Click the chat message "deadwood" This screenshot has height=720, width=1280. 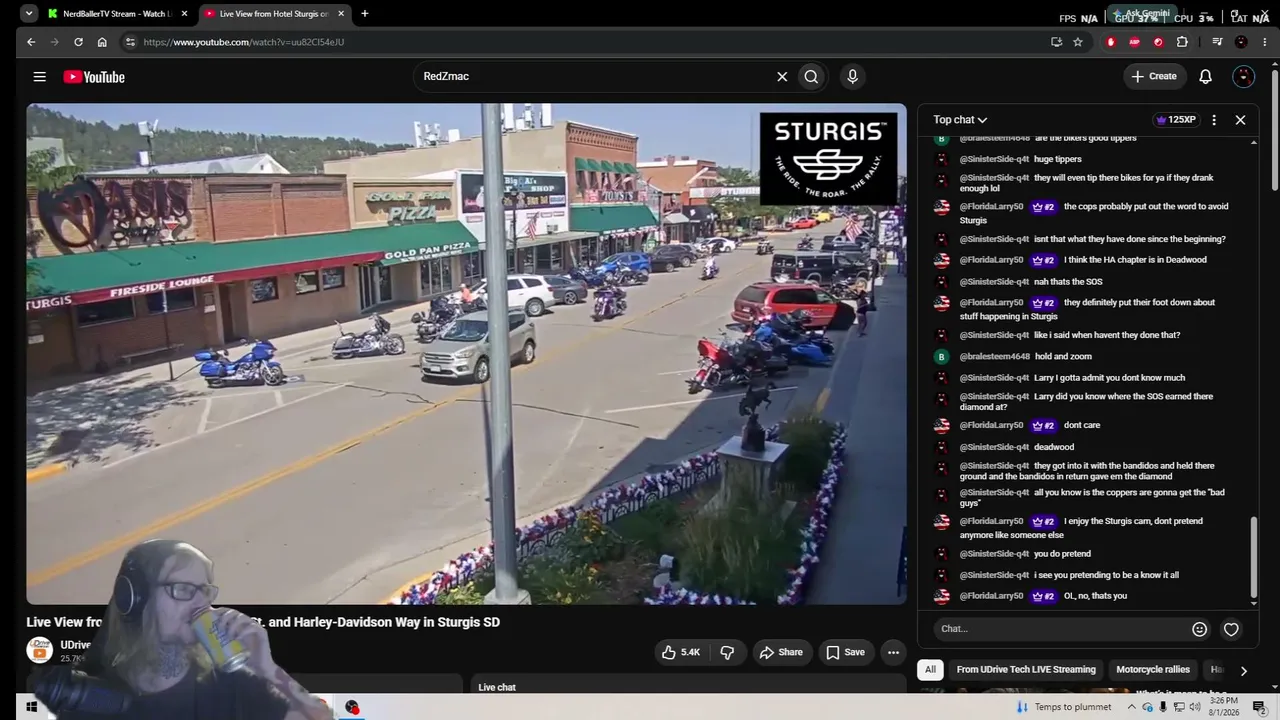(1054, 447)
